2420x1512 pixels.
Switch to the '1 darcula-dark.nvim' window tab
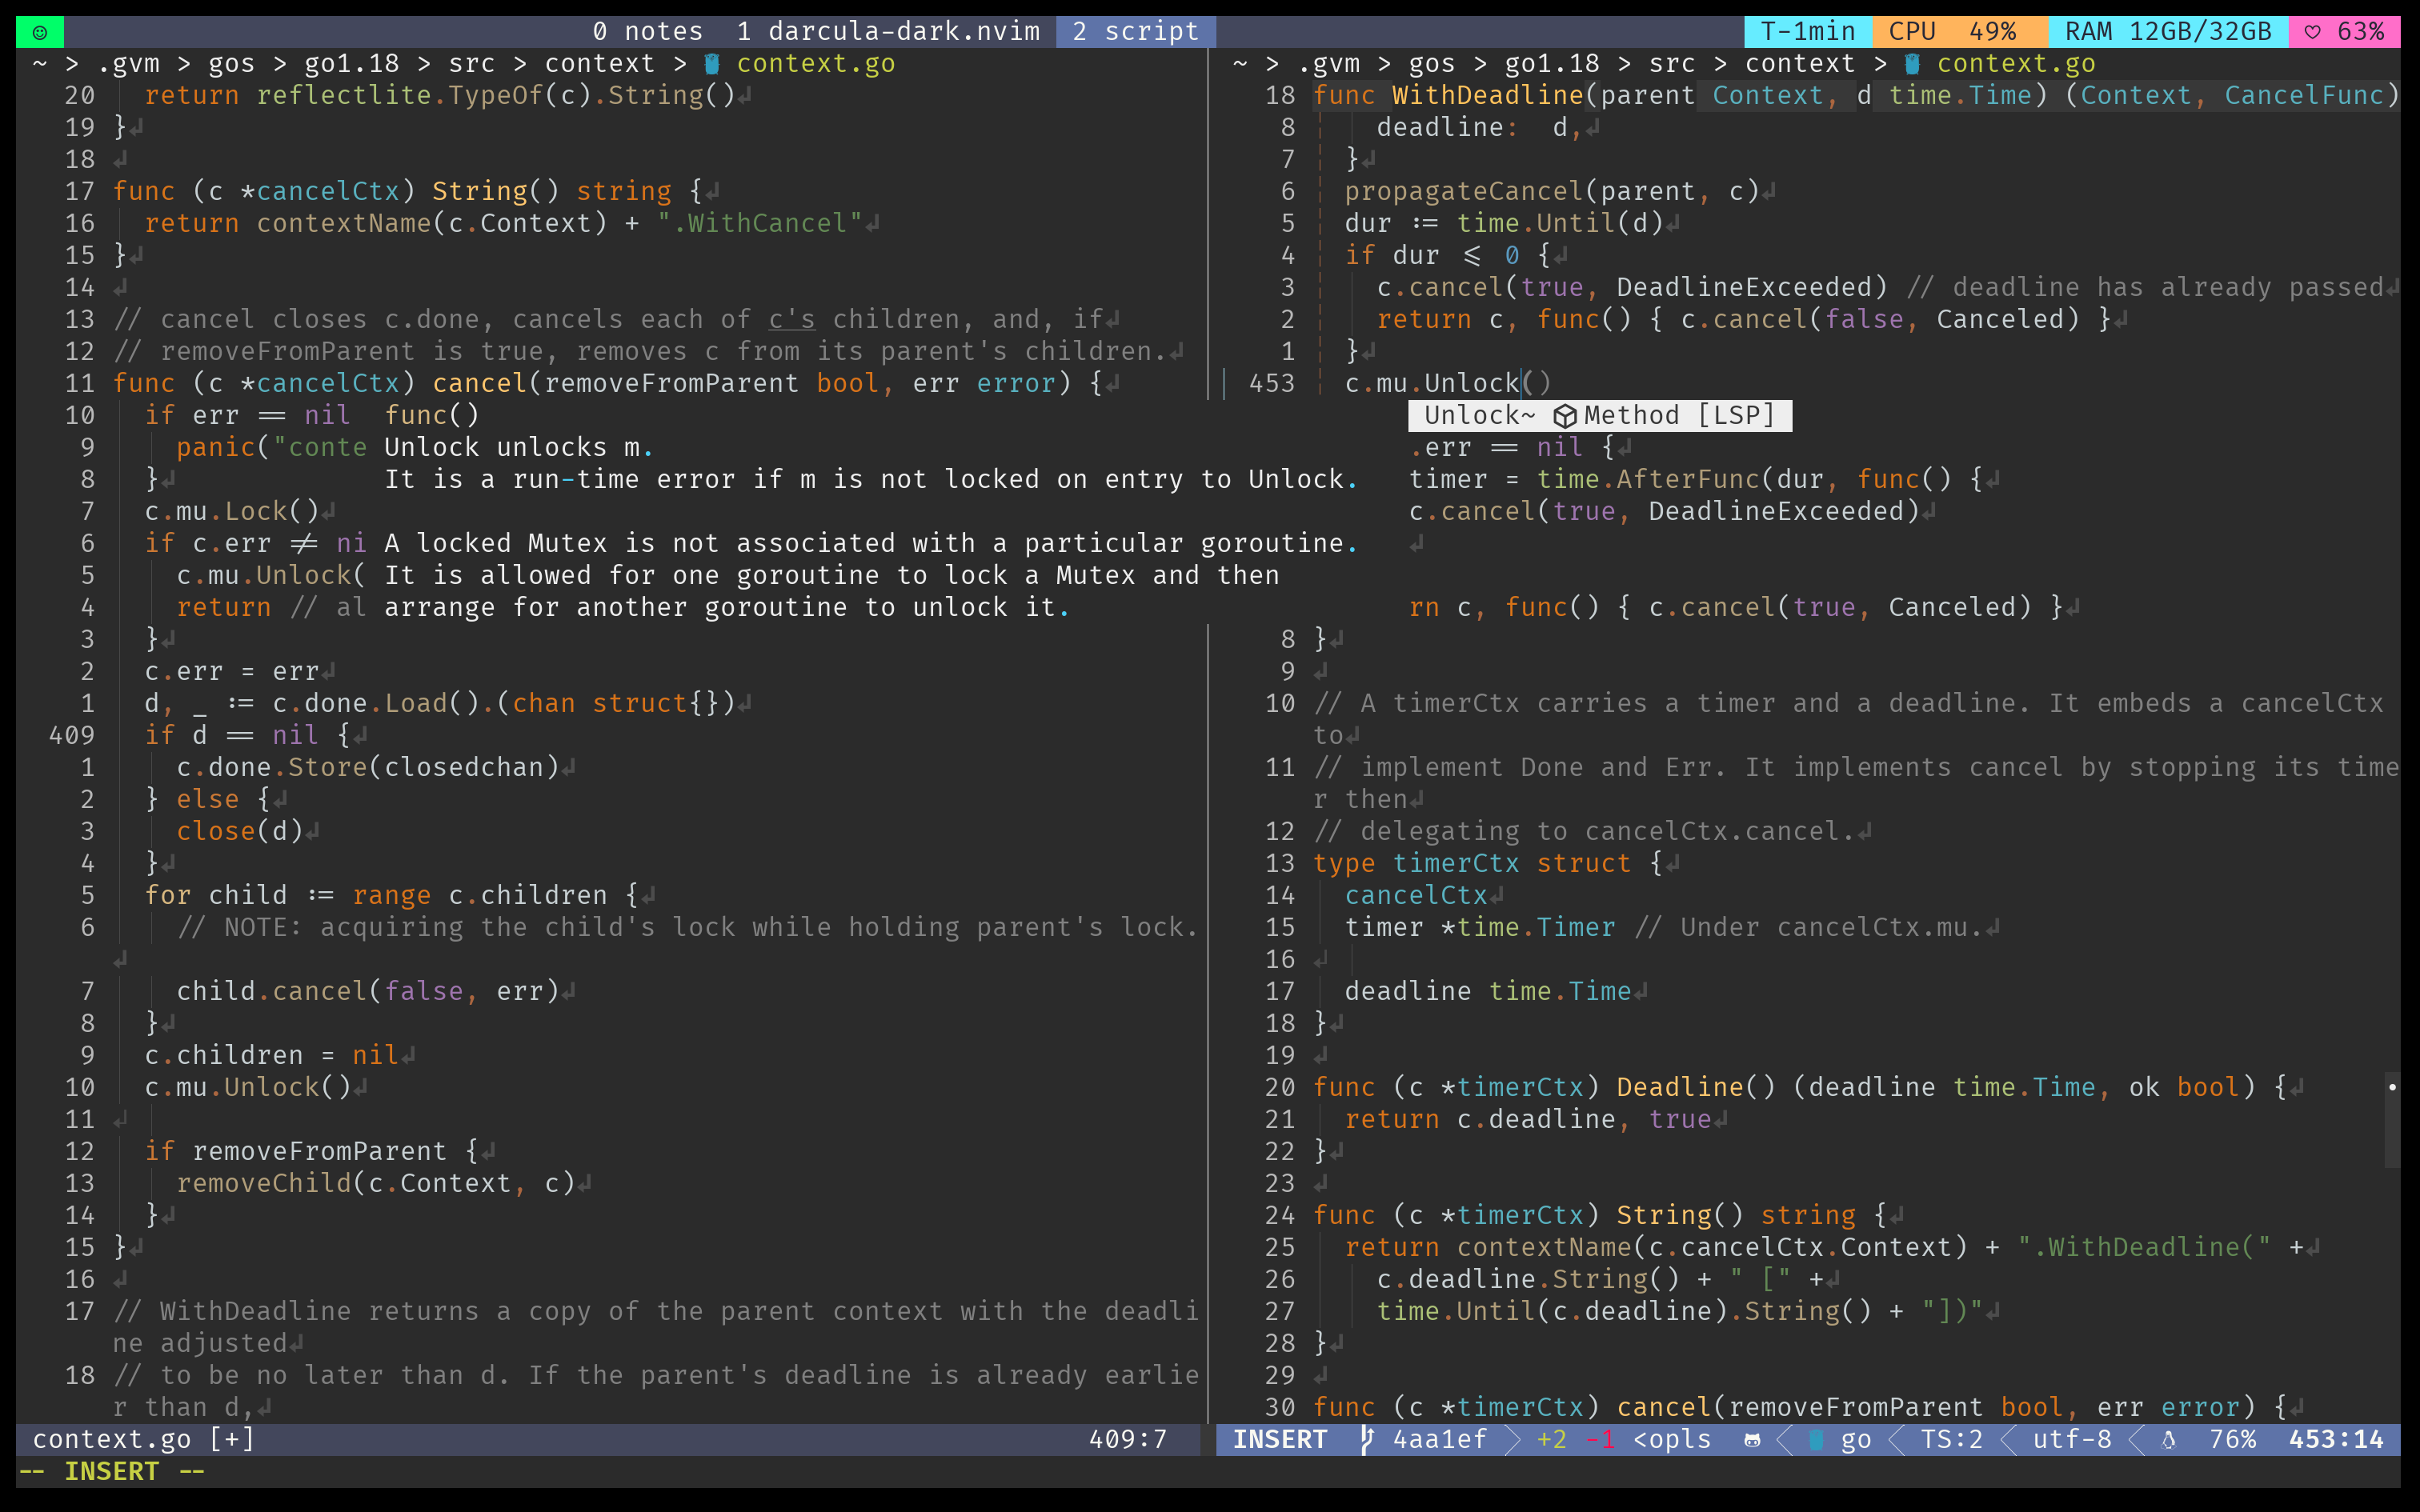click(888, 32)
